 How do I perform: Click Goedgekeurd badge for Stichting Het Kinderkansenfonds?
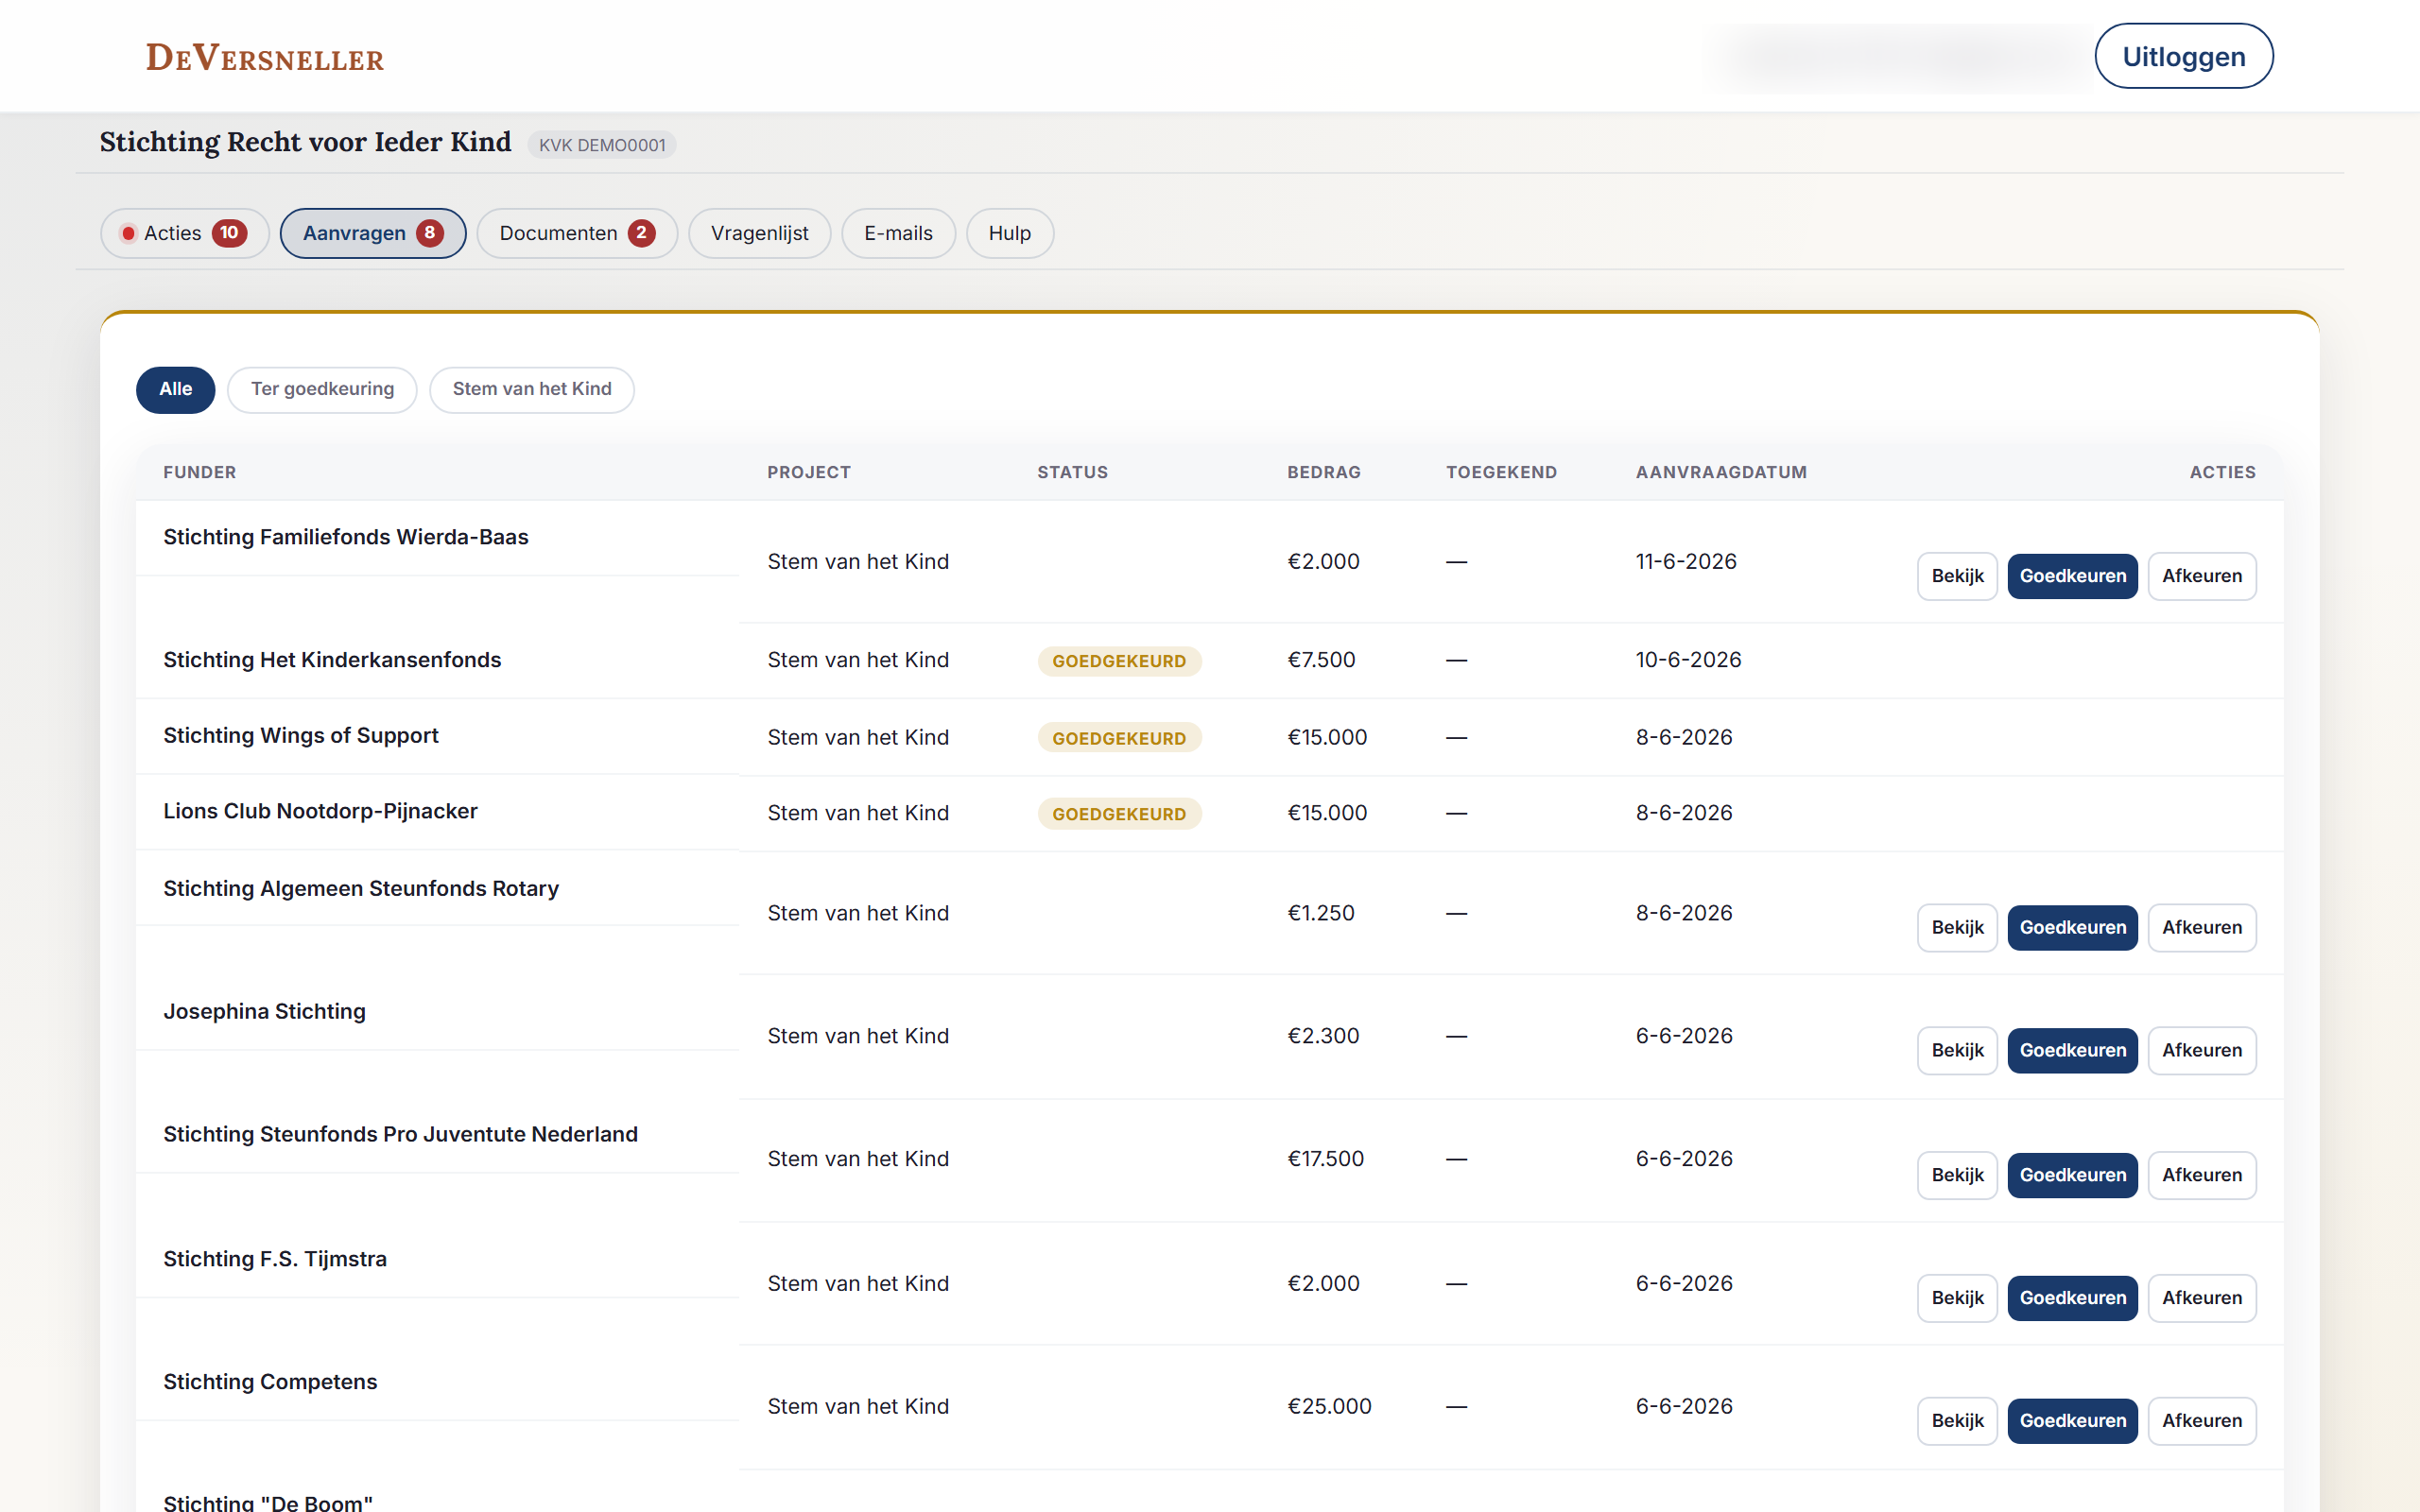tap(1119, 661)
